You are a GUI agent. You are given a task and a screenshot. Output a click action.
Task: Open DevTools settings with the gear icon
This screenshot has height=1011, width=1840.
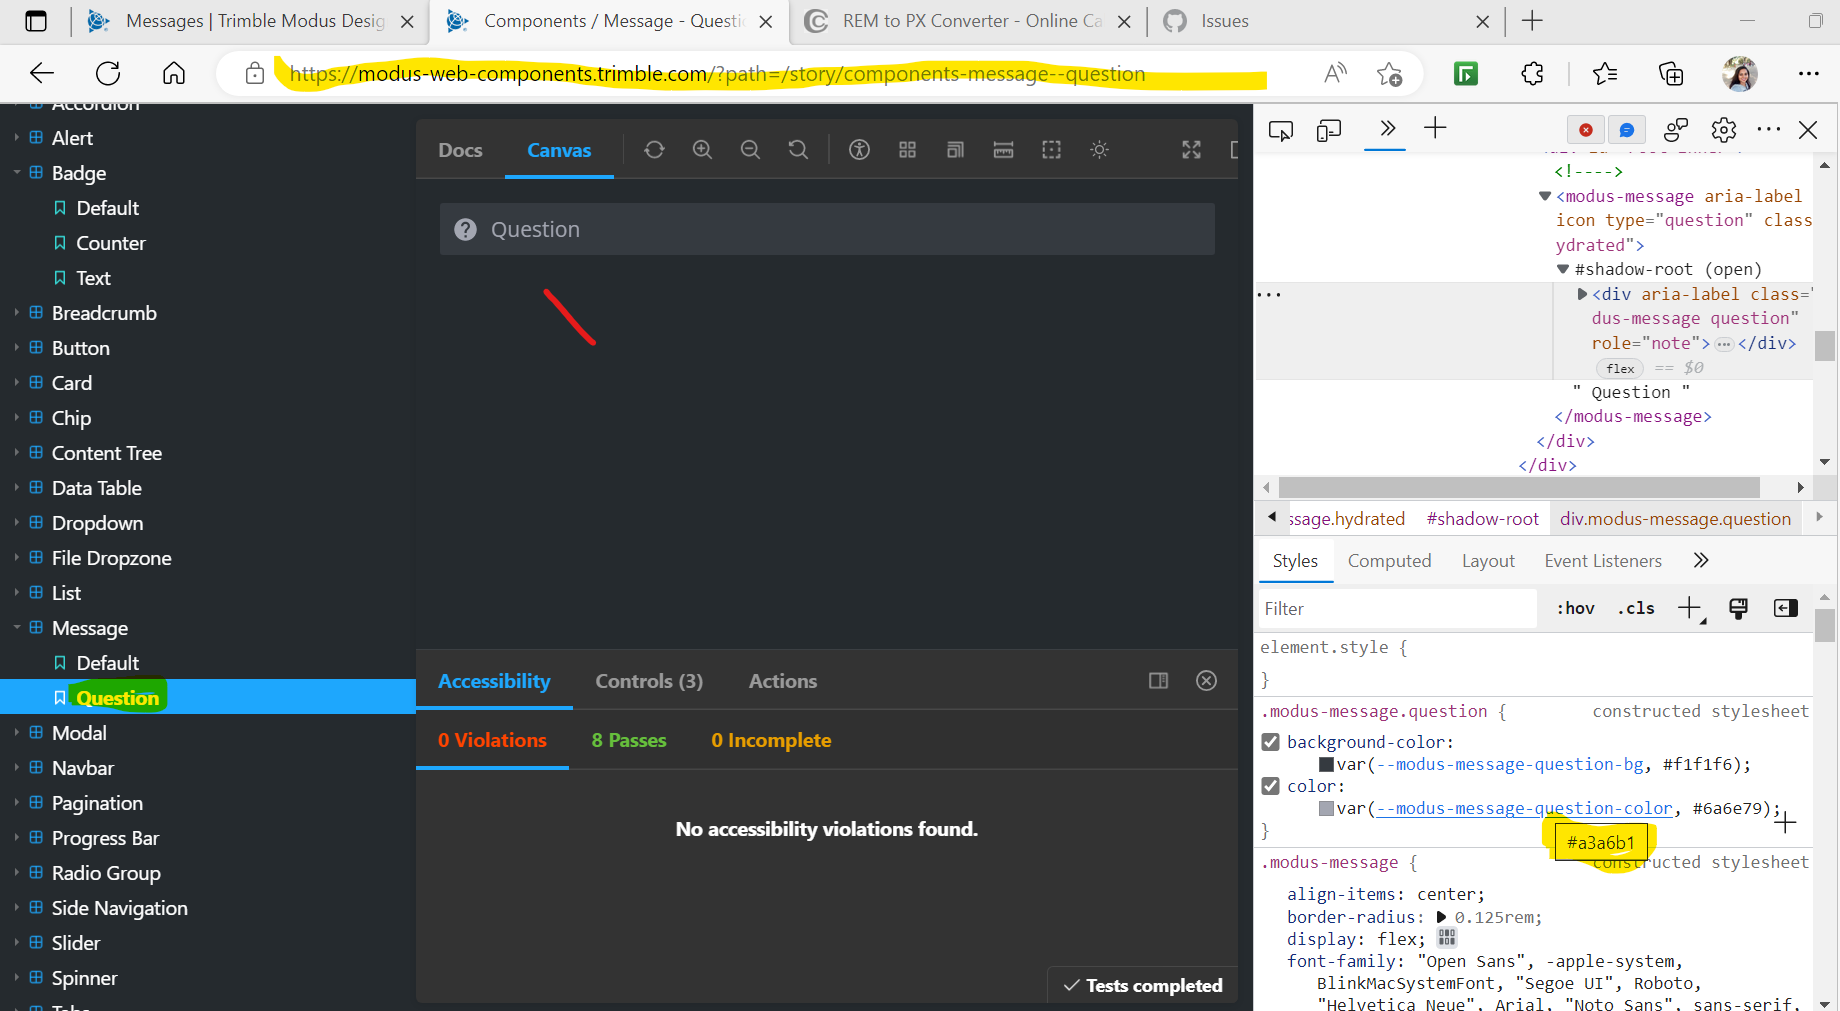[1723, 129]
